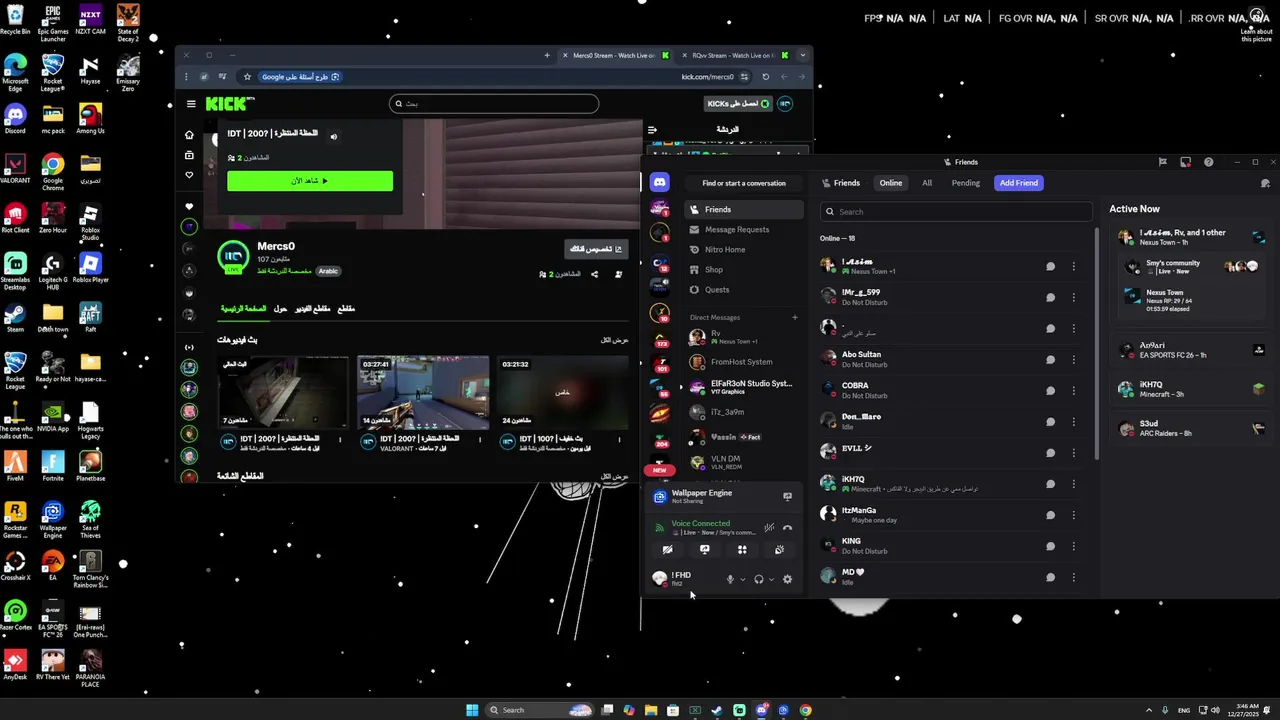
Task: Open Kick channel 'حول' about tab
Action: tap(280, 309)
